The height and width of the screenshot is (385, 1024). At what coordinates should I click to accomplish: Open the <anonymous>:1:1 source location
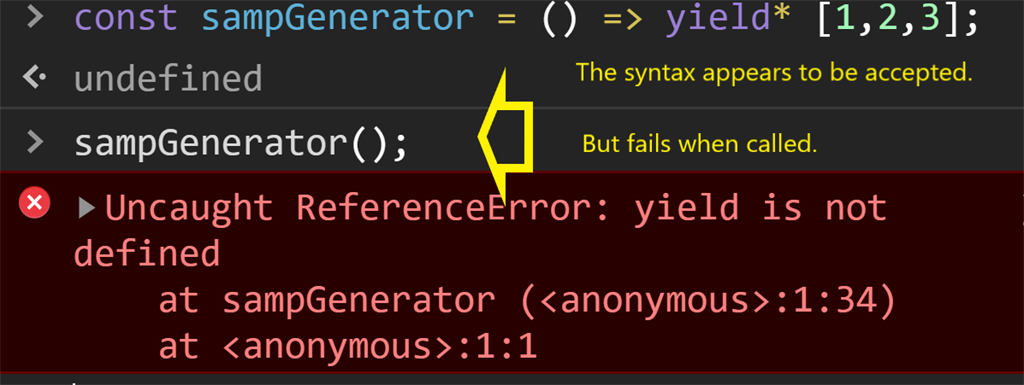pos(379,346)
